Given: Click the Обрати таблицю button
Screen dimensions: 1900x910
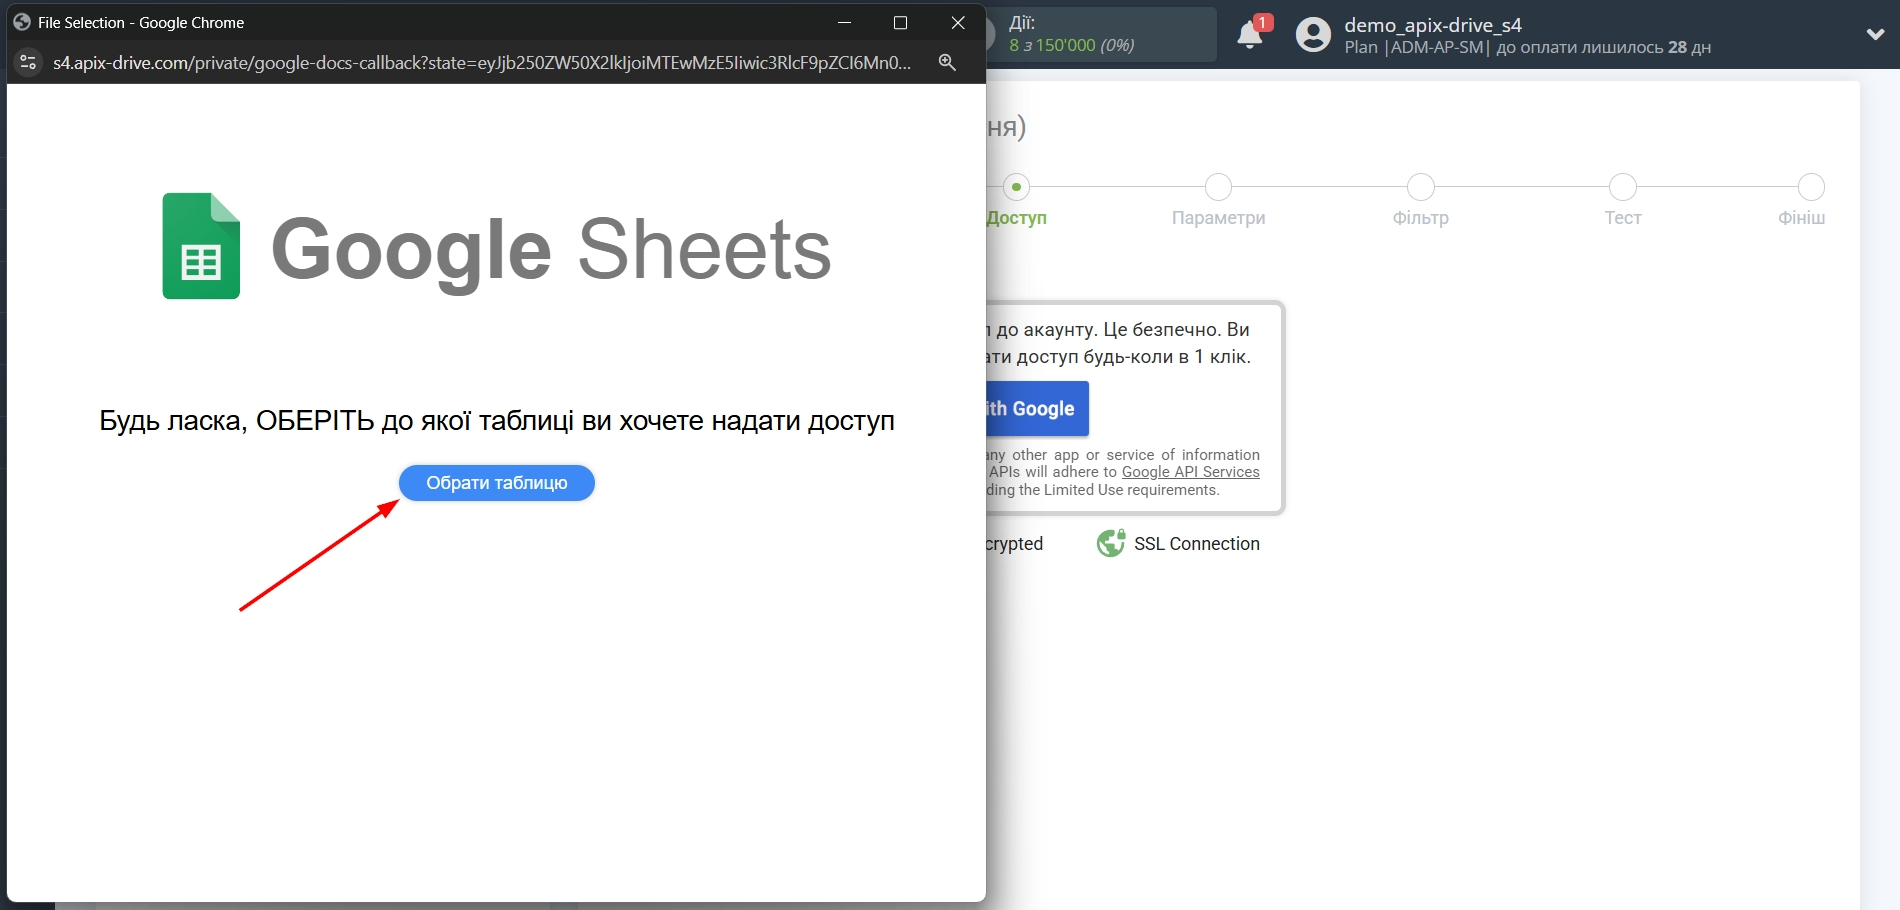Looking at the screenshot, I should 496,482.
